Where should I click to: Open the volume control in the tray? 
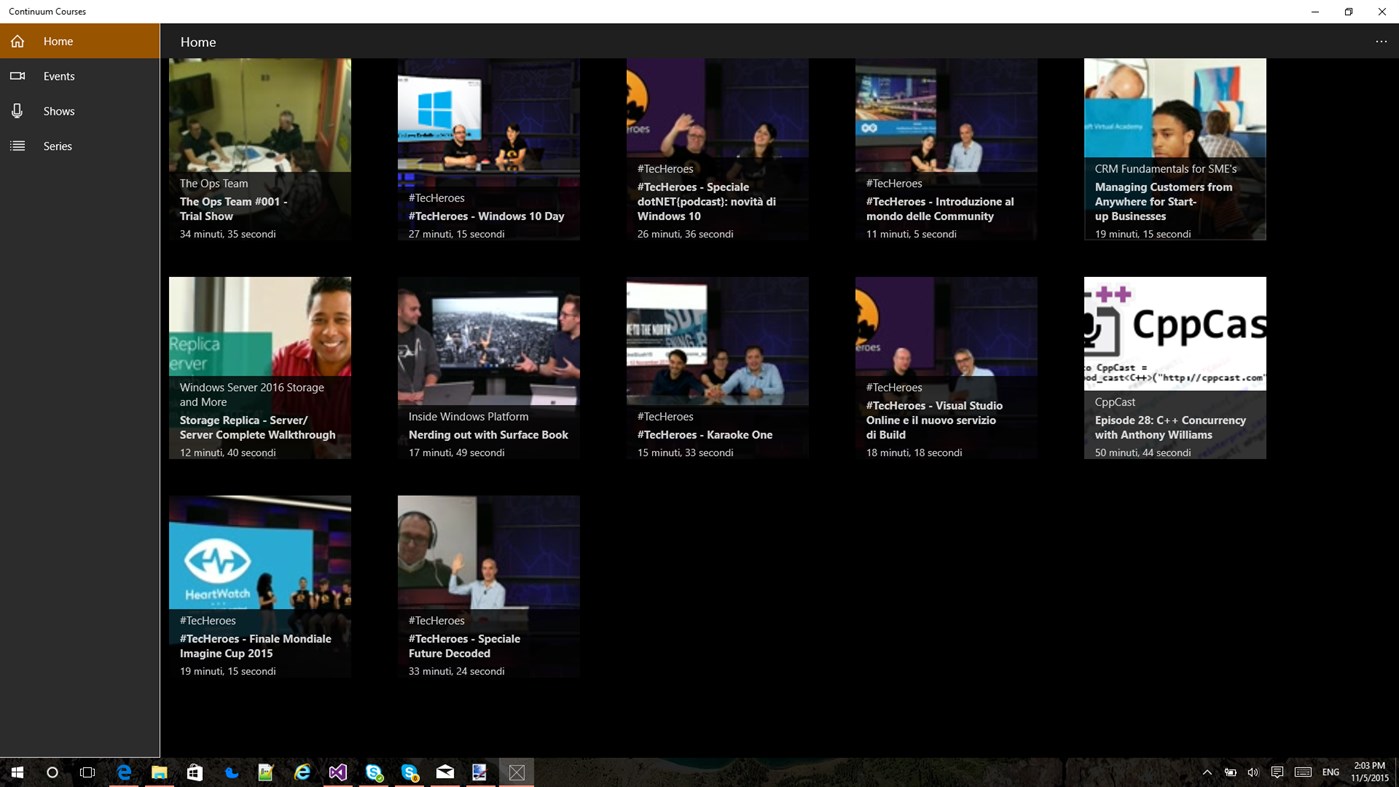tap(1253, 772)
